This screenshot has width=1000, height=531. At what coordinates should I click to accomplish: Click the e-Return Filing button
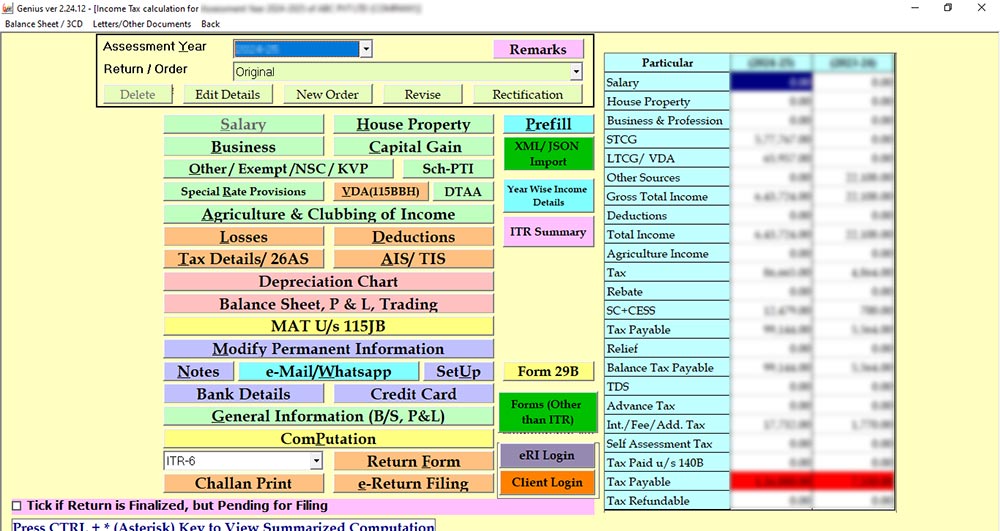(413, 484)
